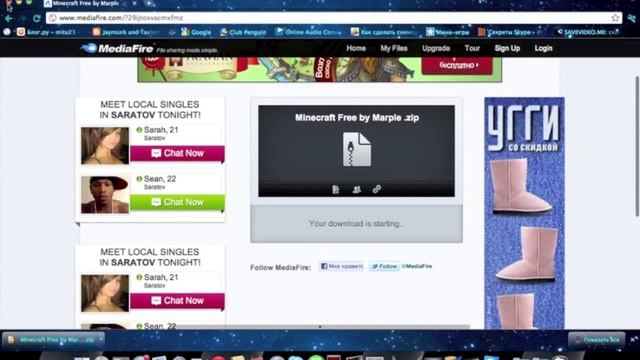Click the Показать все downloads button

pos(596,340)
